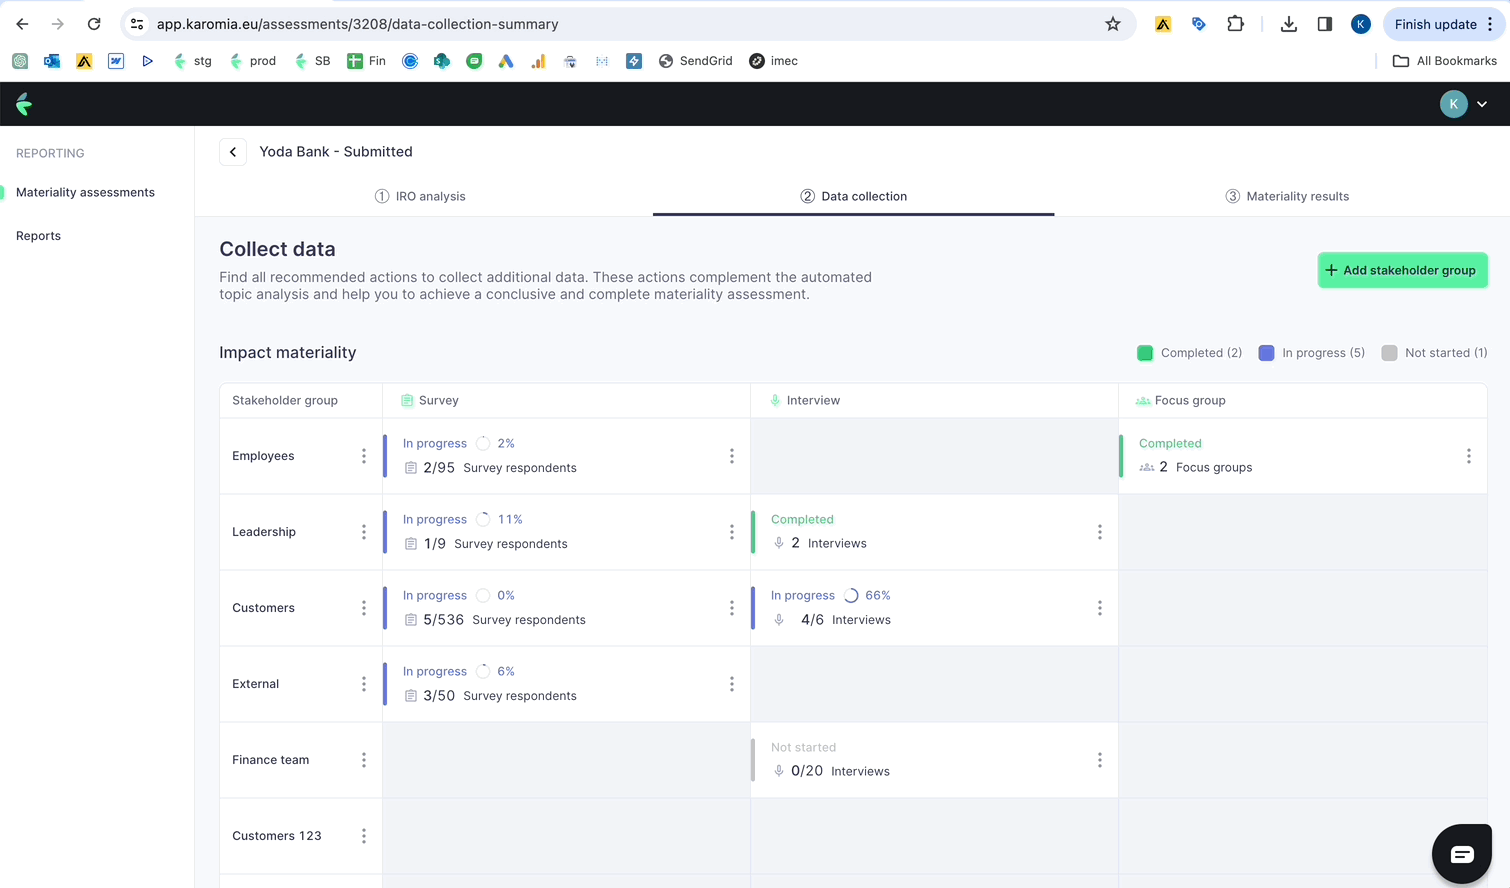1510x888 pixels.
Task: Click Customers 4/6 Interviews entry
Action: pyautogui.click(x=831, y=620)
